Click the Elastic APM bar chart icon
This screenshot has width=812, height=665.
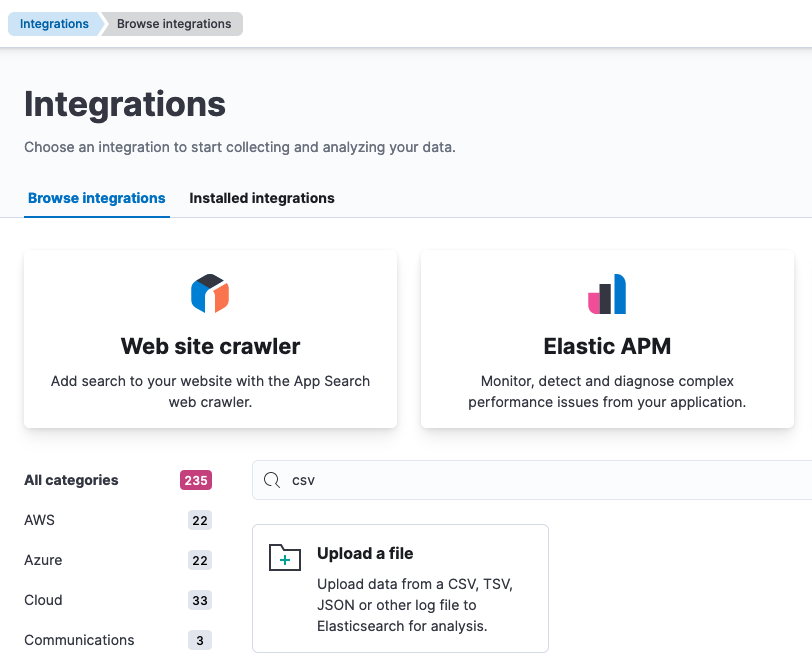[607, 294]
